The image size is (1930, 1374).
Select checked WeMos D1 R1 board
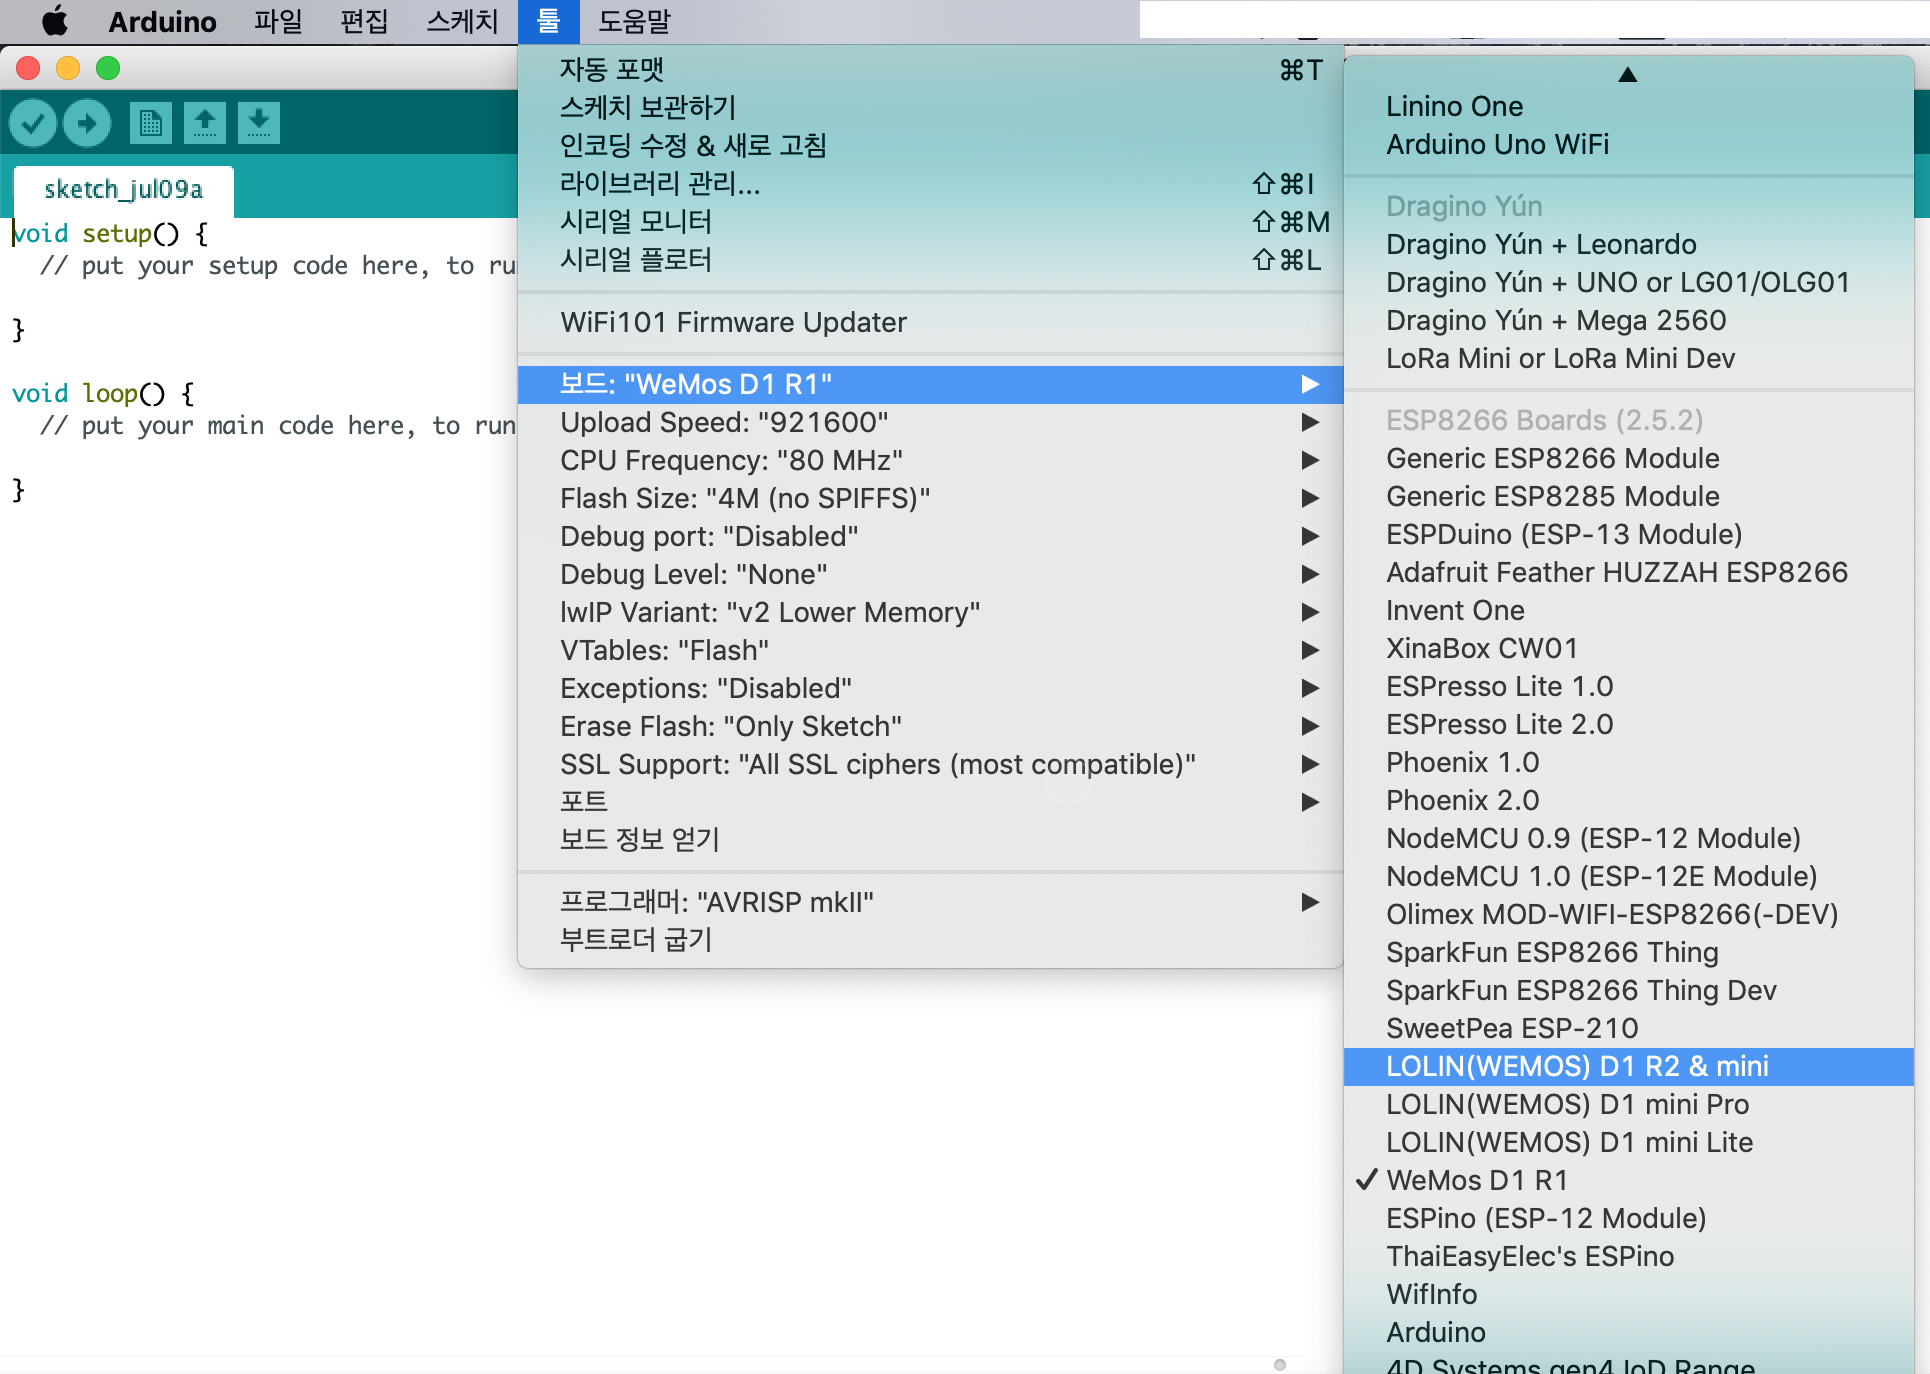coord(1628,1180)
